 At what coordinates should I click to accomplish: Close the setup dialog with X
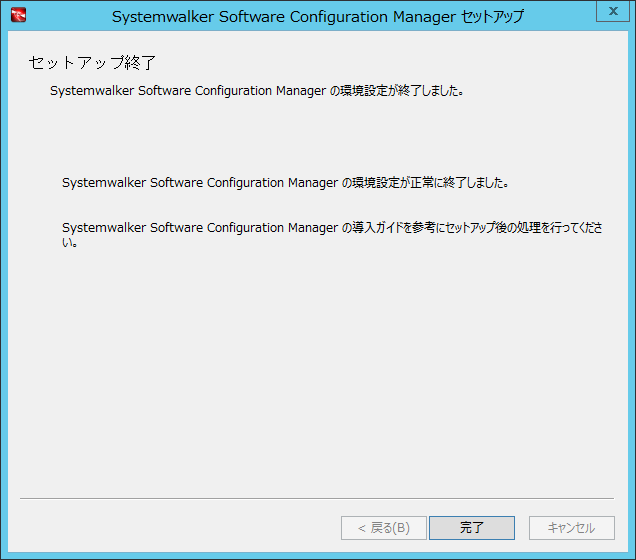(613, 11)
